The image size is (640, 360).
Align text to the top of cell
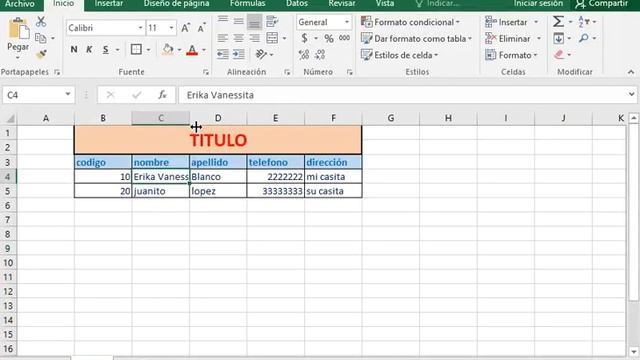pos(223,20)
